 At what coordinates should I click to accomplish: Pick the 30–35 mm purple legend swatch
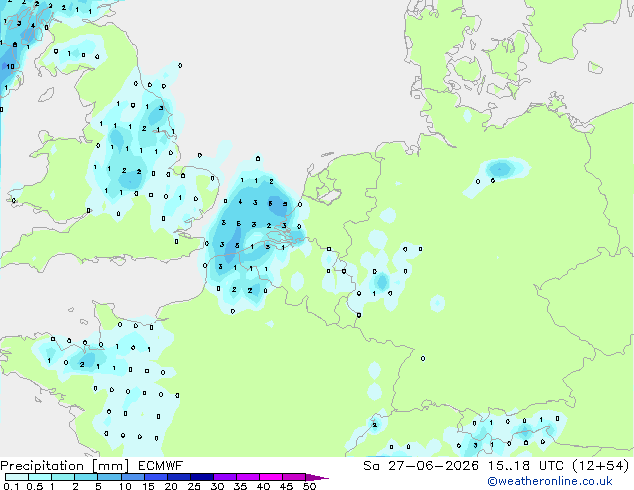tap(225, 477)
